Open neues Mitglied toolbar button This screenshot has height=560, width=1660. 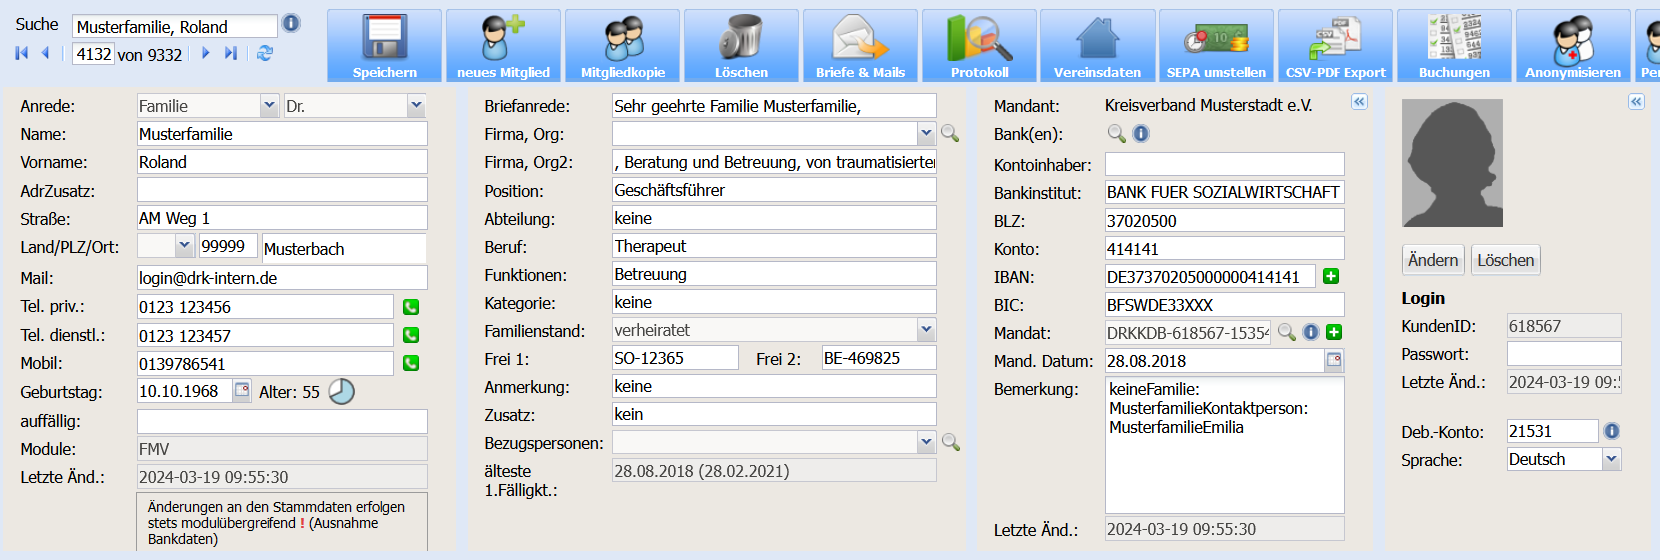(503, 46)
